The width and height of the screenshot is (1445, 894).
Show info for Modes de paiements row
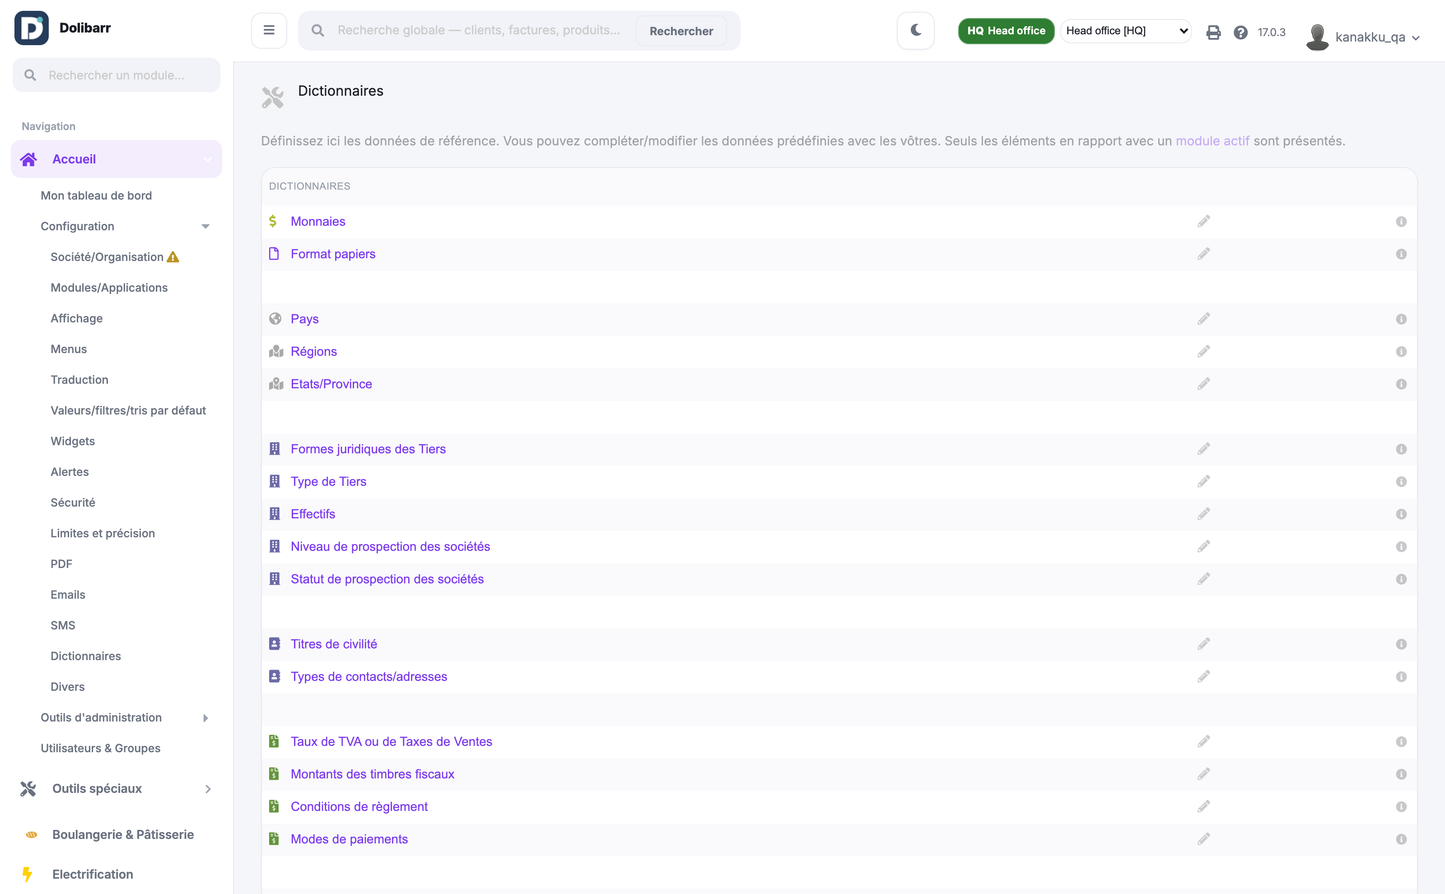pos(1401,839)
